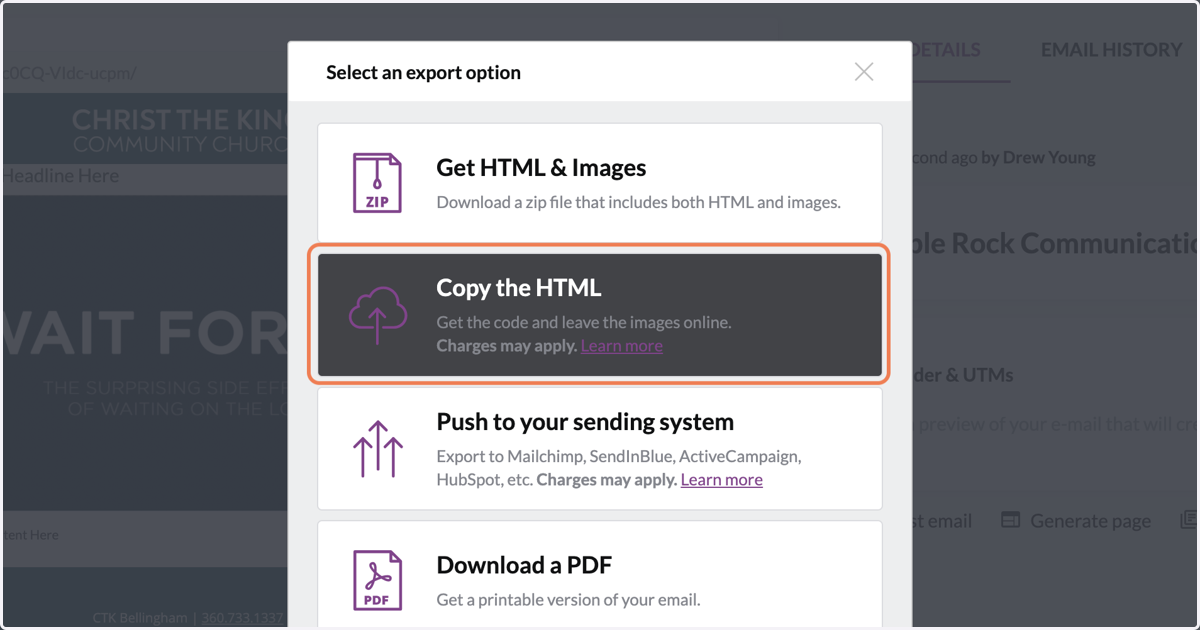Select the Copy the HTML option

click(600, 315)
